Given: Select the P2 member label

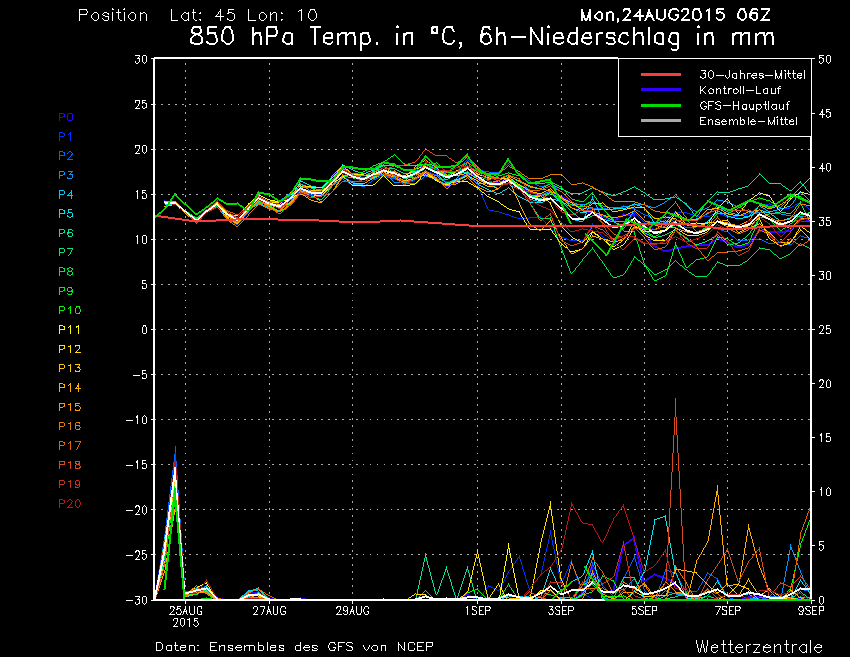Looking at the screenshot, I should [66, 156].
